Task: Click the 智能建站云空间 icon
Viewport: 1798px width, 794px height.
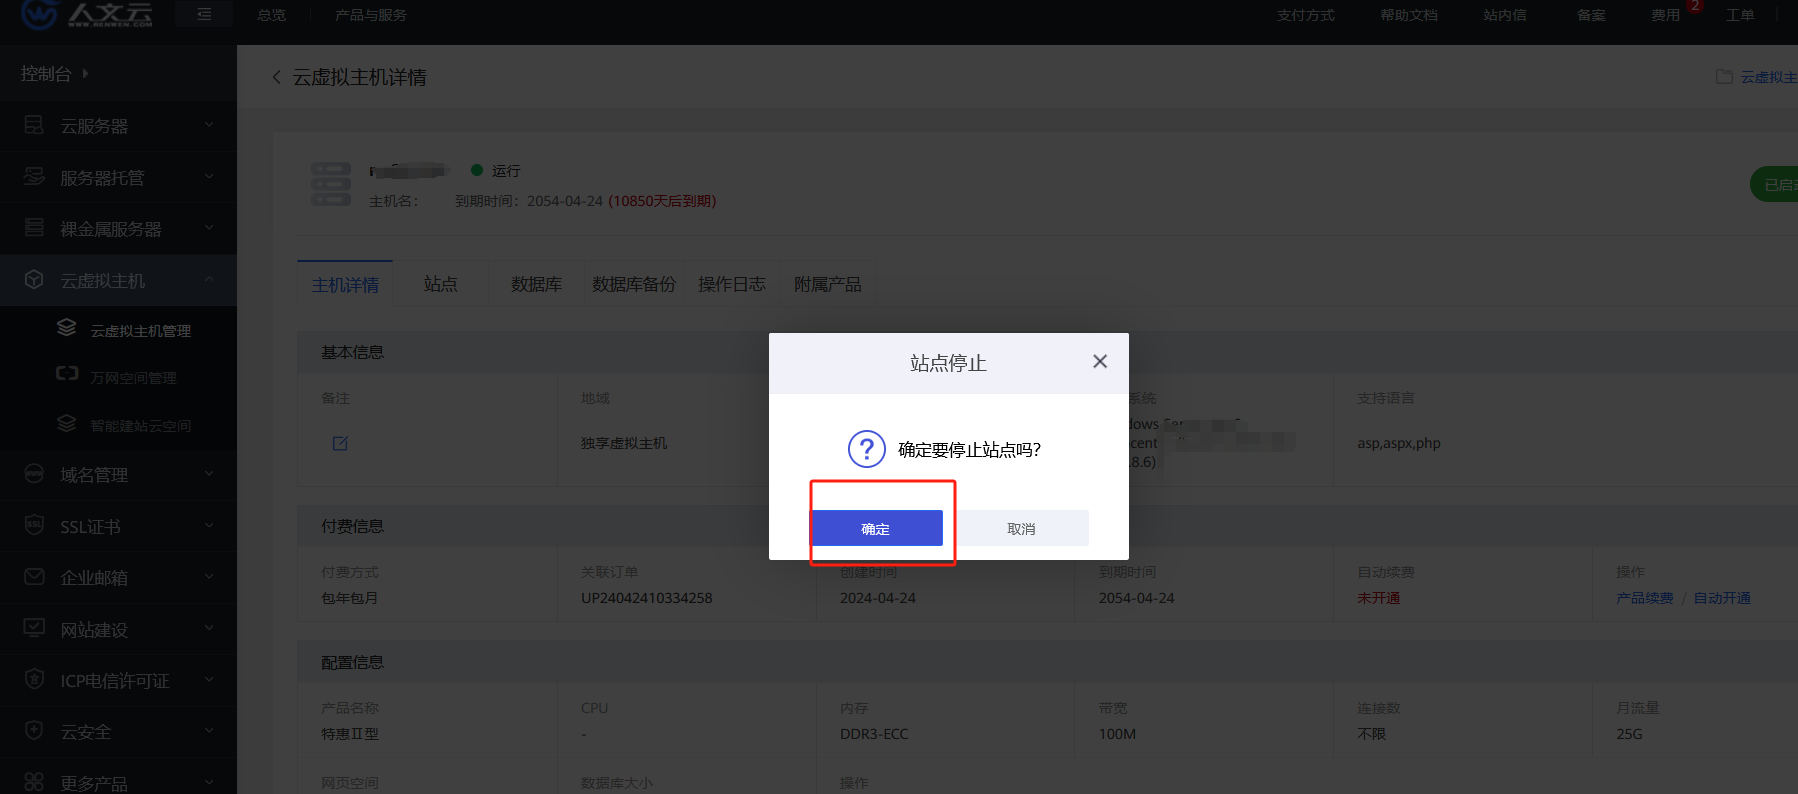Action: (x=67, y=423)
